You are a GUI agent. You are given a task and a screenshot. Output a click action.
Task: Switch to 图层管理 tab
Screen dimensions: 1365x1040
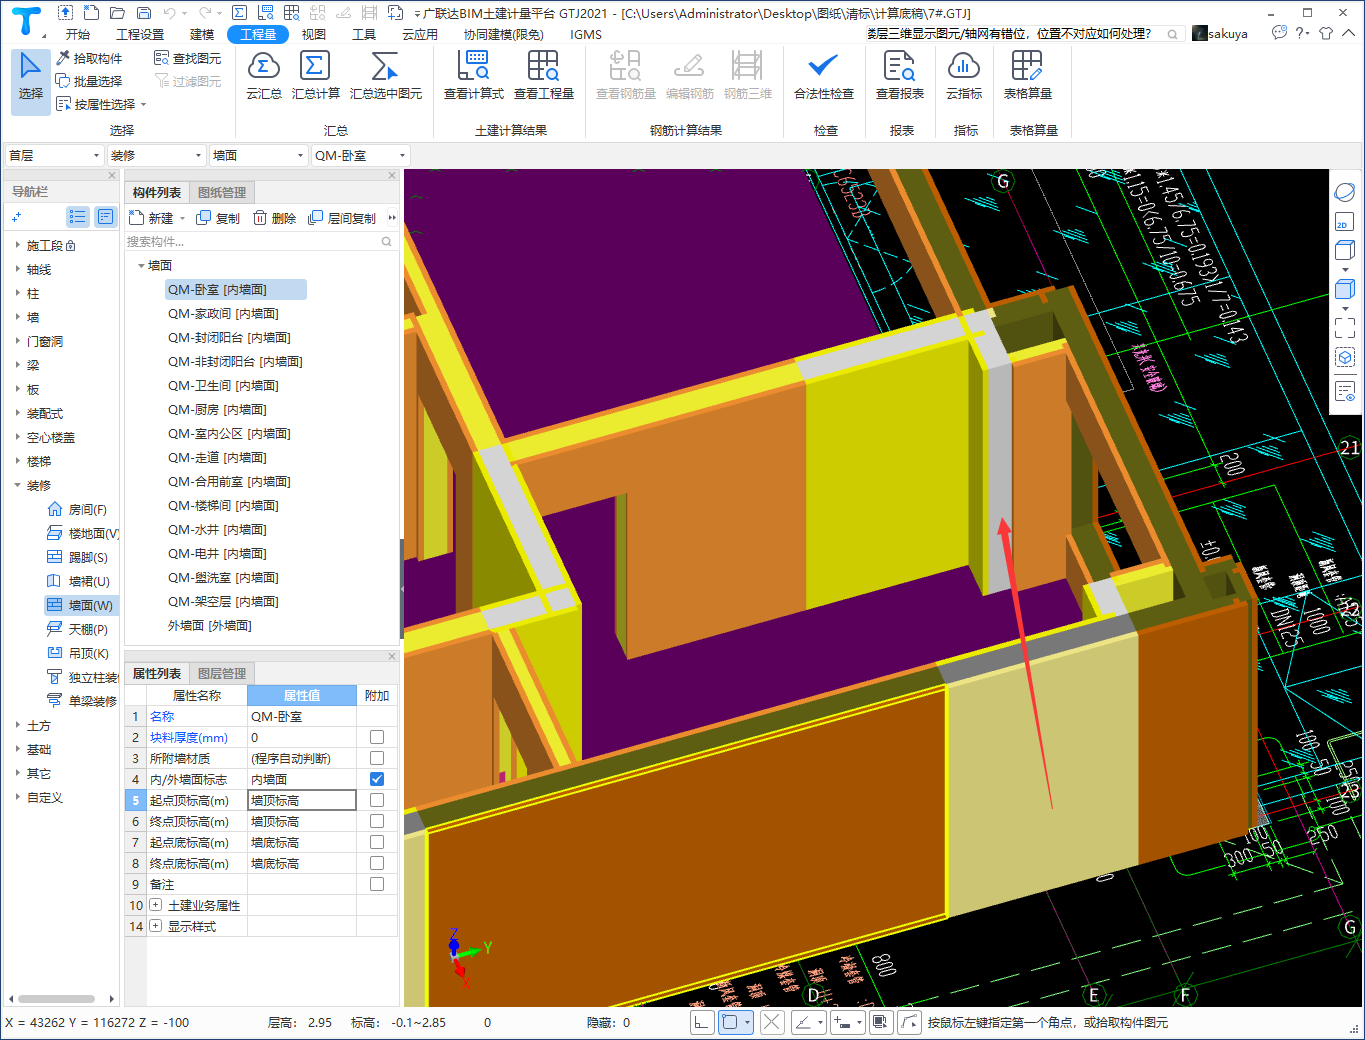[x=222, y=673]
